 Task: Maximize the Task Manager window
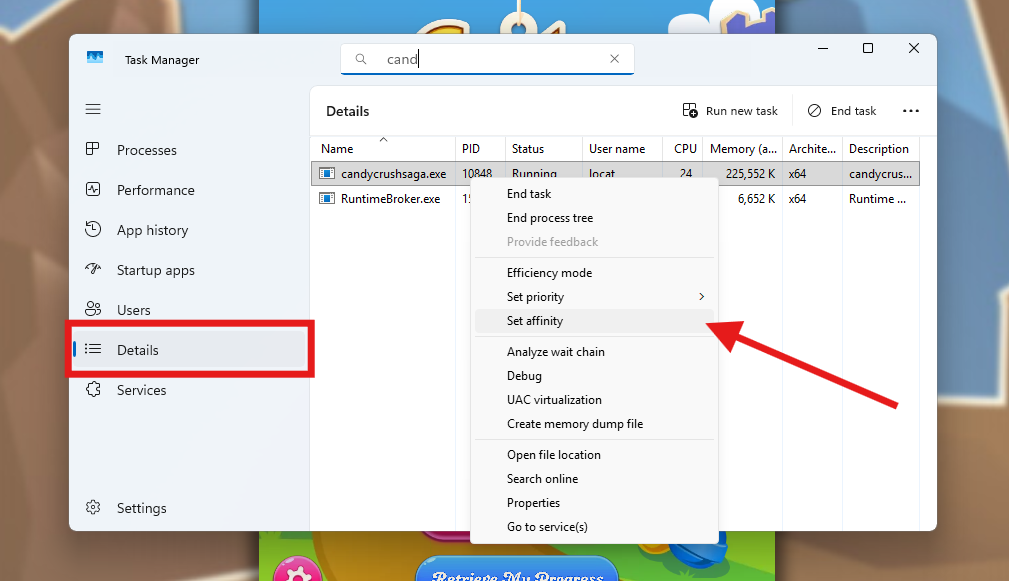(x=867, y=48)
